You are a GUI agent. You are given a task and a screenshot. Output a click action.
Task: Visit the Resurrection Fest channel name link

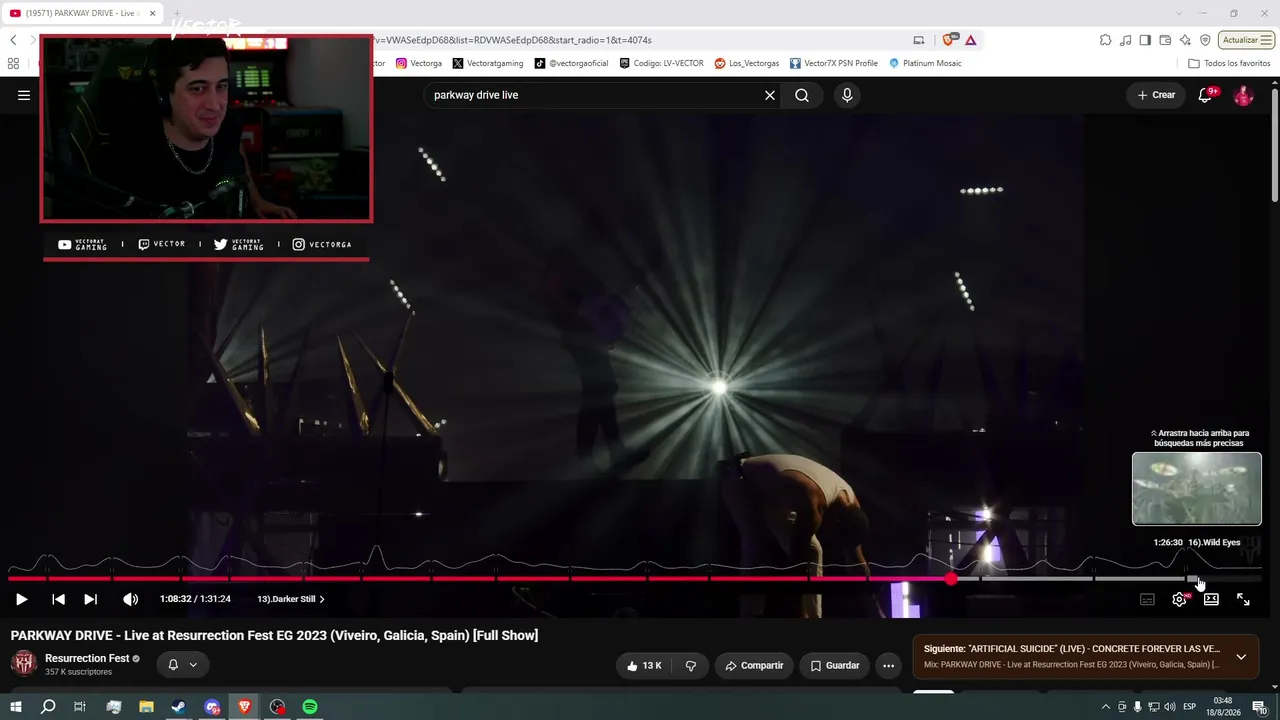click(87, 658)
